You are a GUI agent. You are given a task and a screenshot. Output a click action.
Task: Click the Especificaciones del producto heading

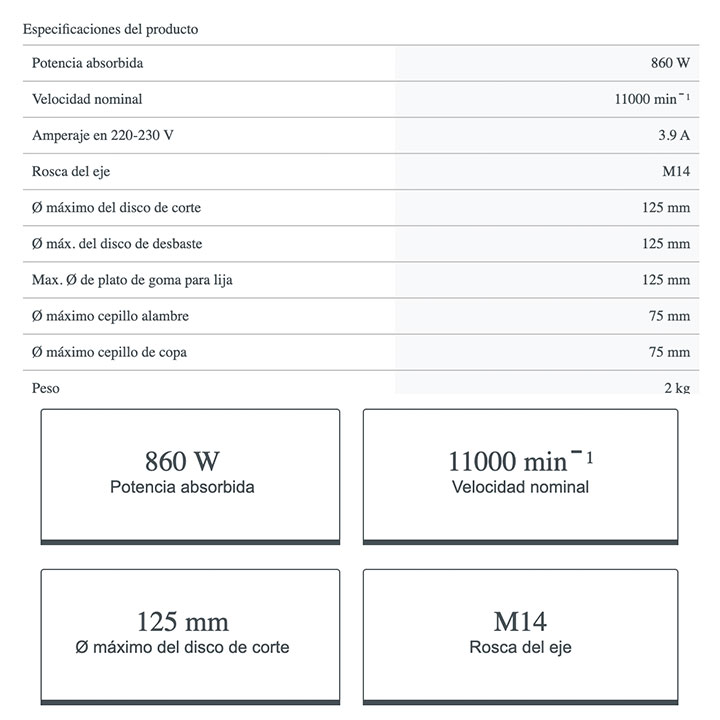pos(110,29)
